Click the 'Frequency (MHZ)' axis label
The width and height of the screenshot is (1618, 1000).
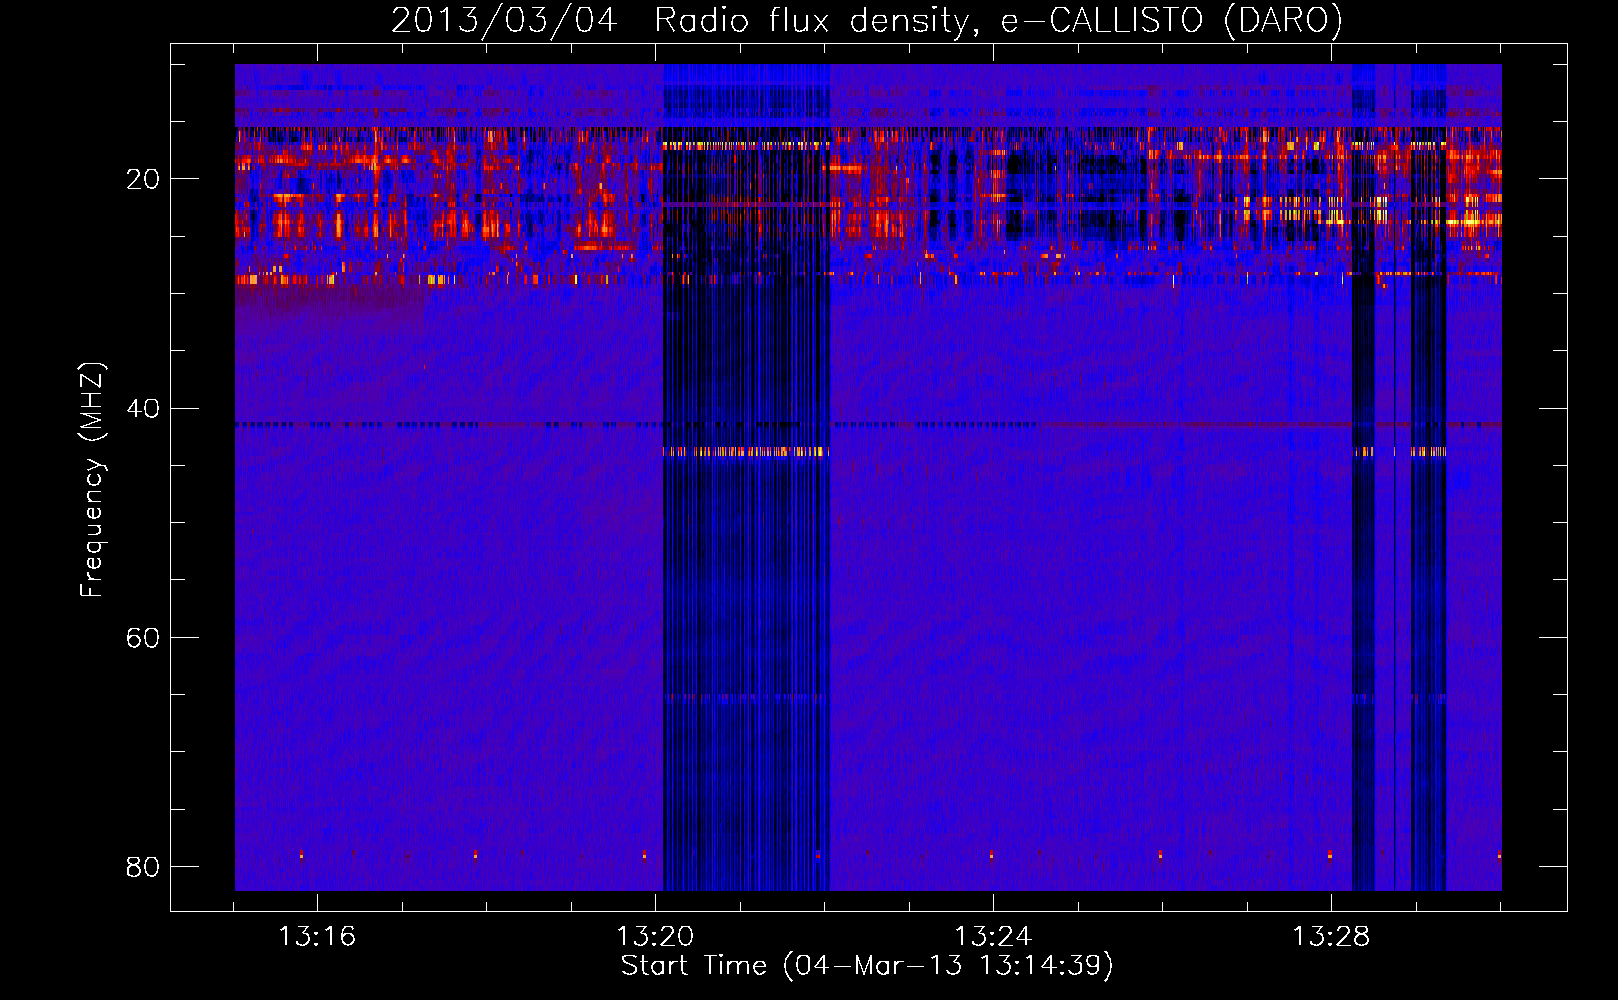click(91, 480)
